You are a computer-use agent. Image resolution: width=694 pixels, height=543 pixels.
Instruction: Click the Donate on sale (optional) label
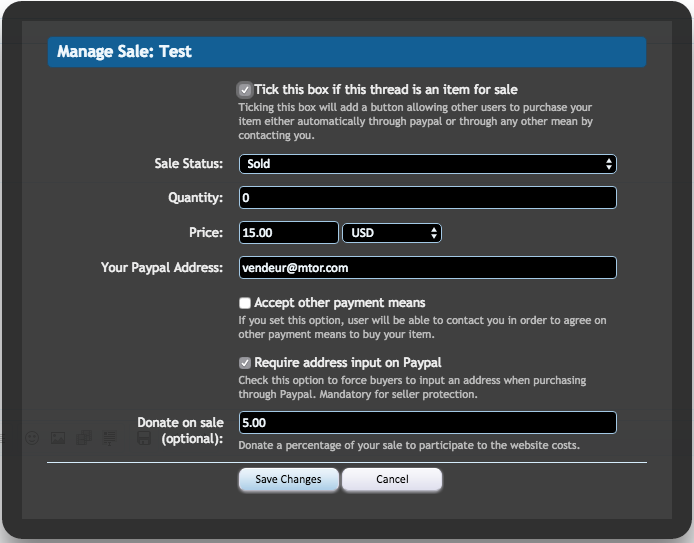(x=180, y=431)
